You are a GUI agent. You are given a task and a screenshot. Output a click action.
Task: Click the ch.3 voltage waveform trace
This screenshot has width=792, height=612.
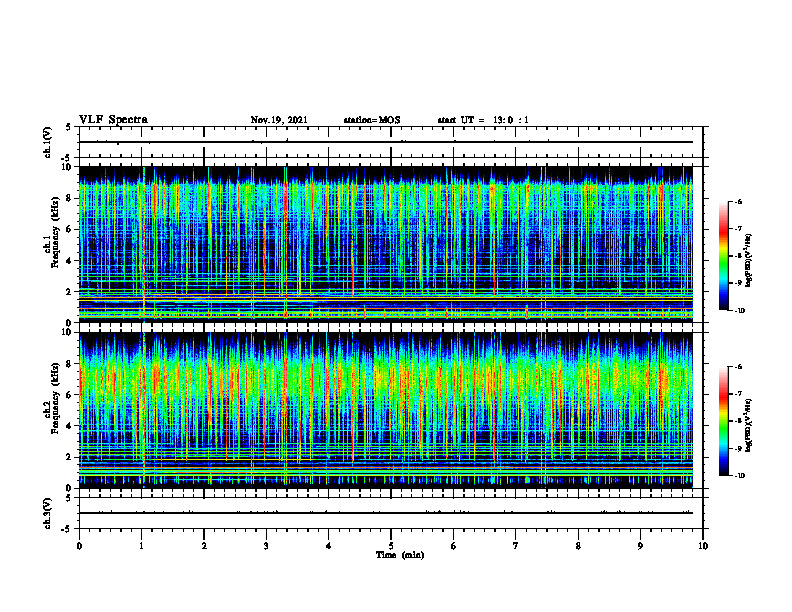pos(386,513)
